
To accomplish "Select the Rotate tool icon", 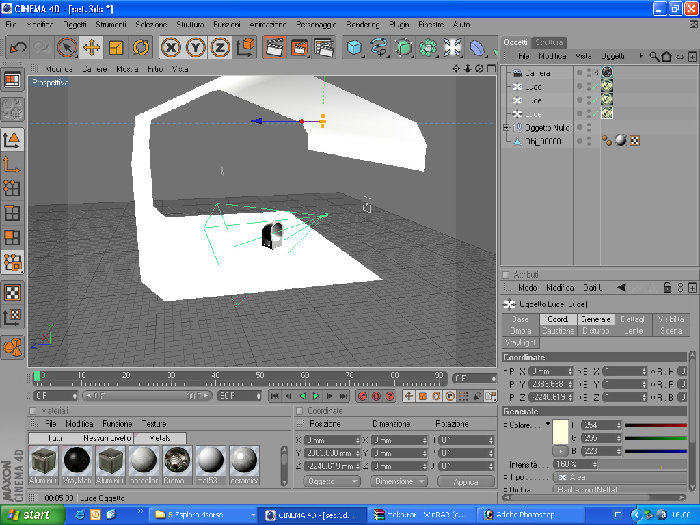I will [141, 47].
